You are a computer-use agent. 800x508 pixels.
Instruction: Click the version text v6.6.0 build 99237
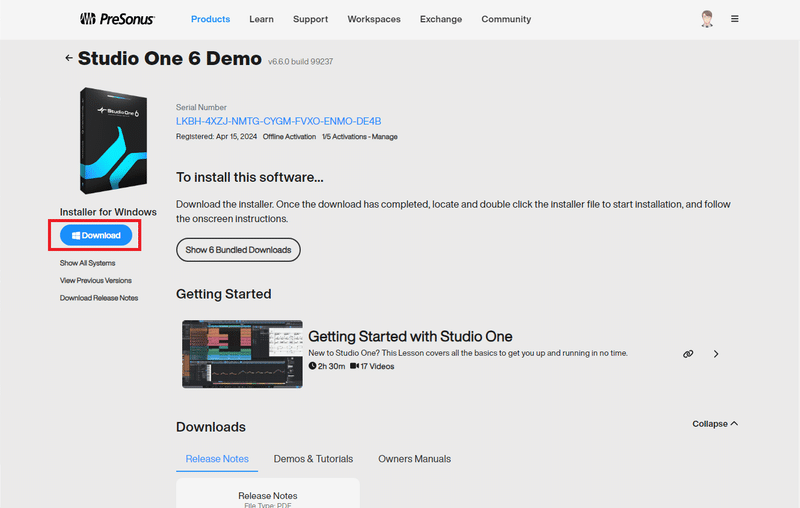(x=301, y=62)
